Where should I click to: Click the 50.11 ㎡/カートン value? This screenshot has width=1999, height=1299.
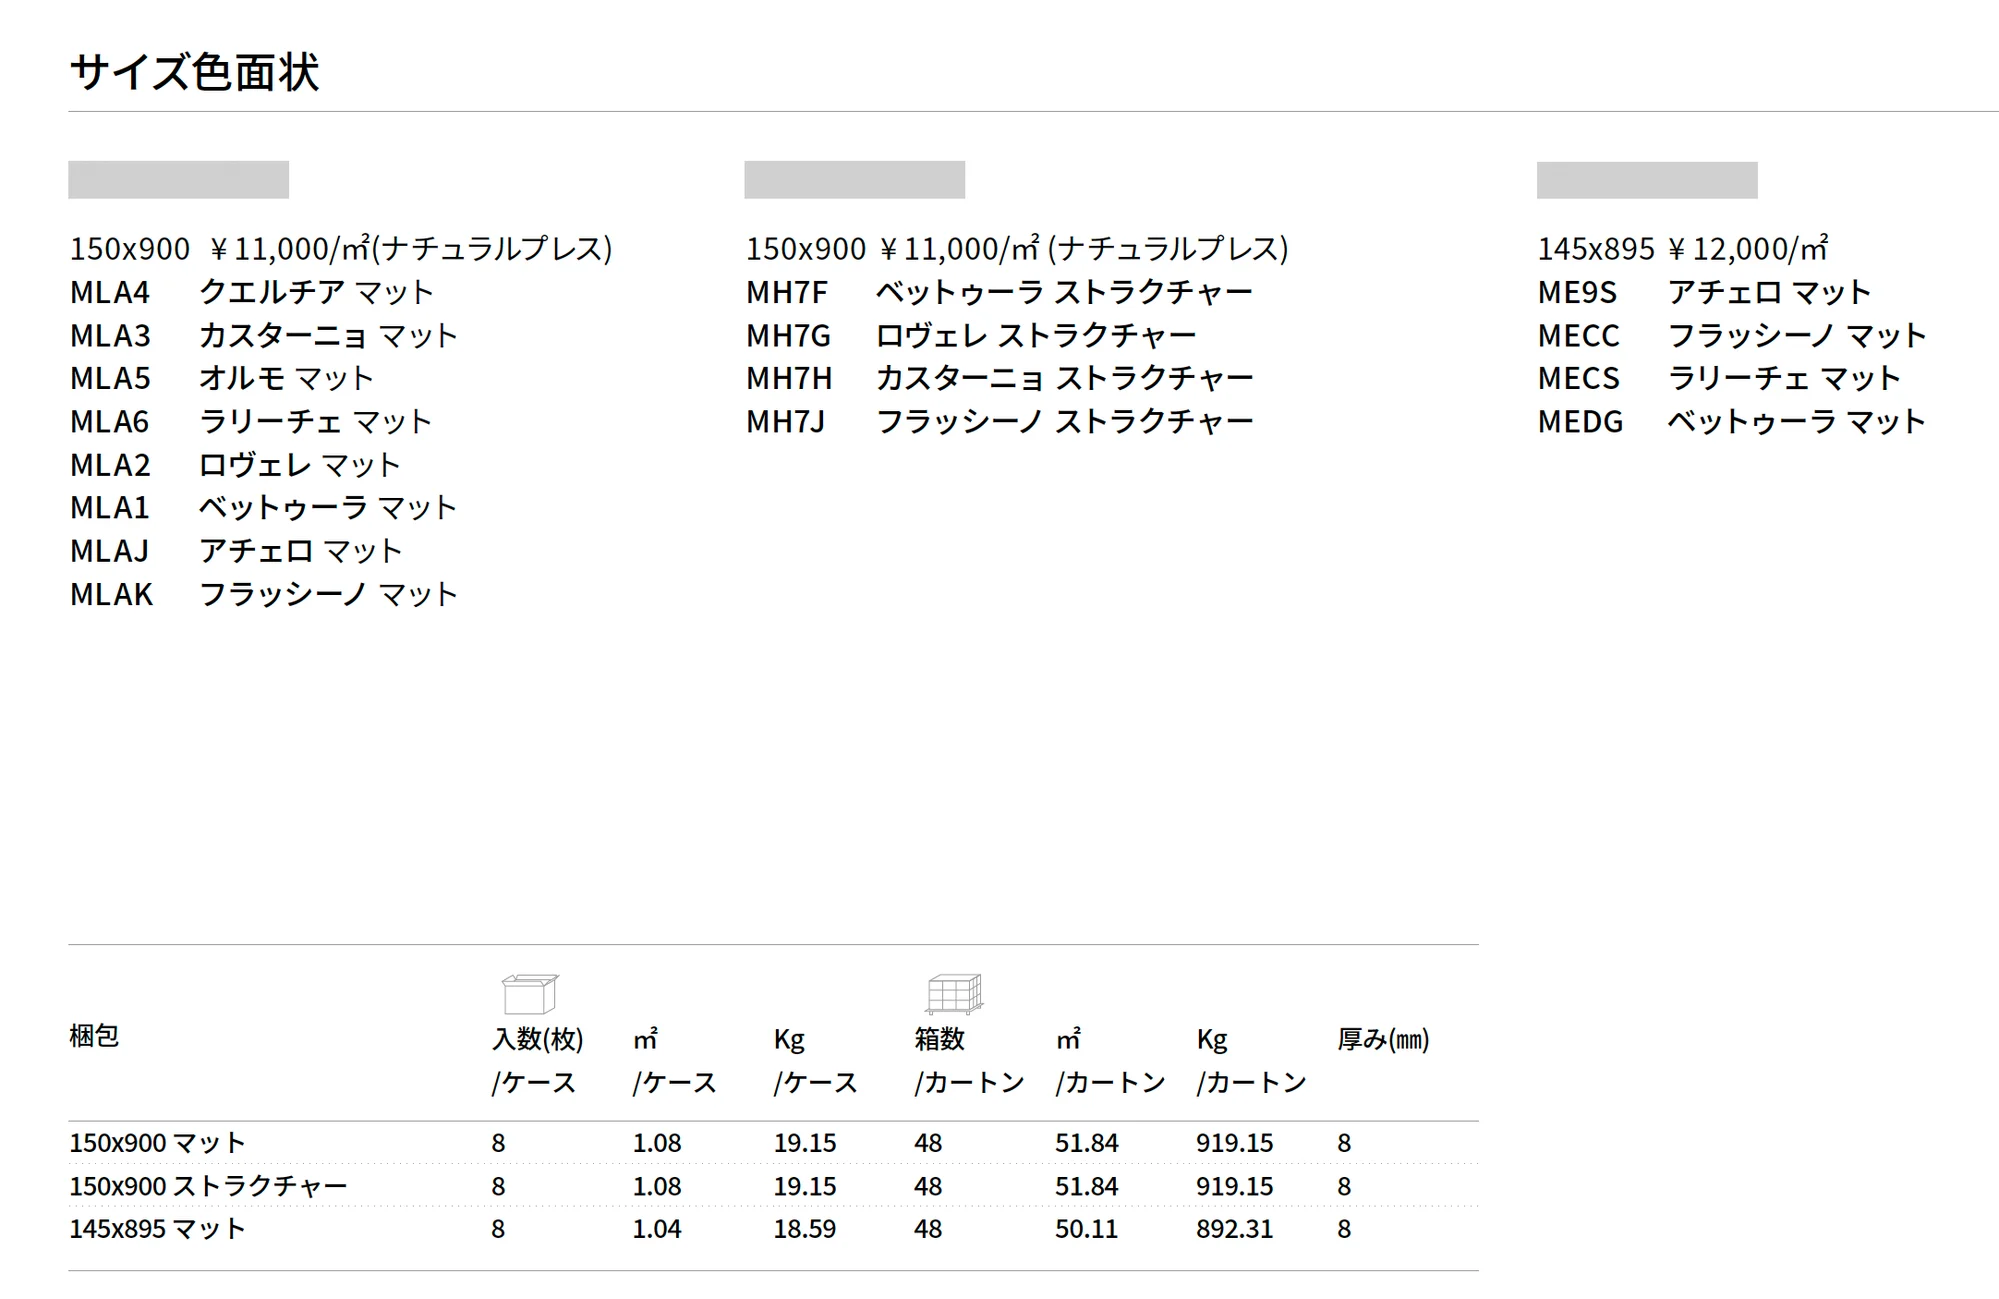tap(1087, 1229)
